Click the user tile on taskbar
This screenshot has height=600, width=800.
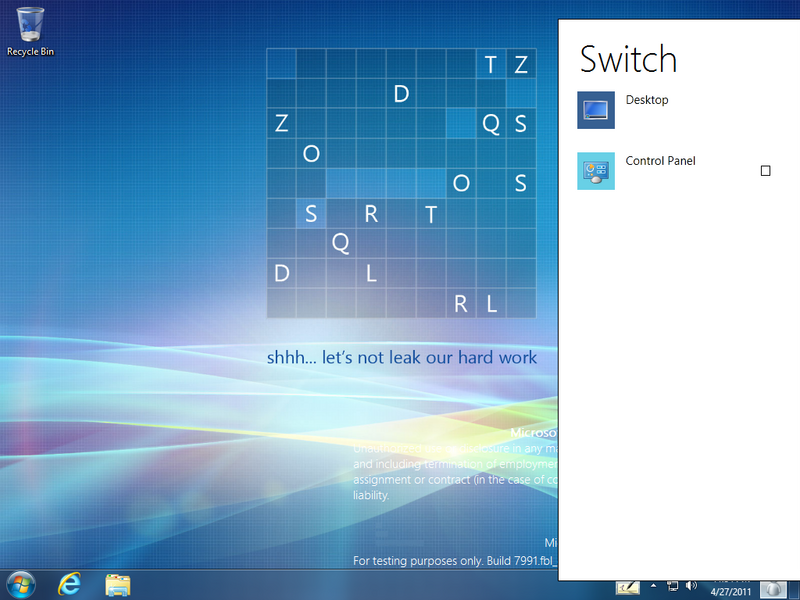click(773, 590)
